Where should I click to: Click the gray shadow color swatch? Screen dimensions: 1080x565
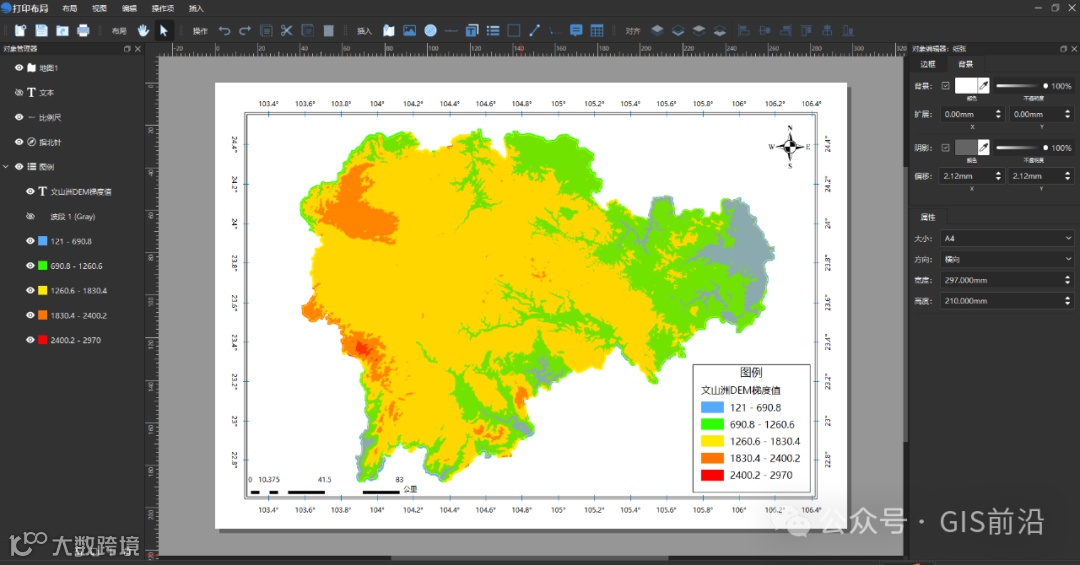966,147
